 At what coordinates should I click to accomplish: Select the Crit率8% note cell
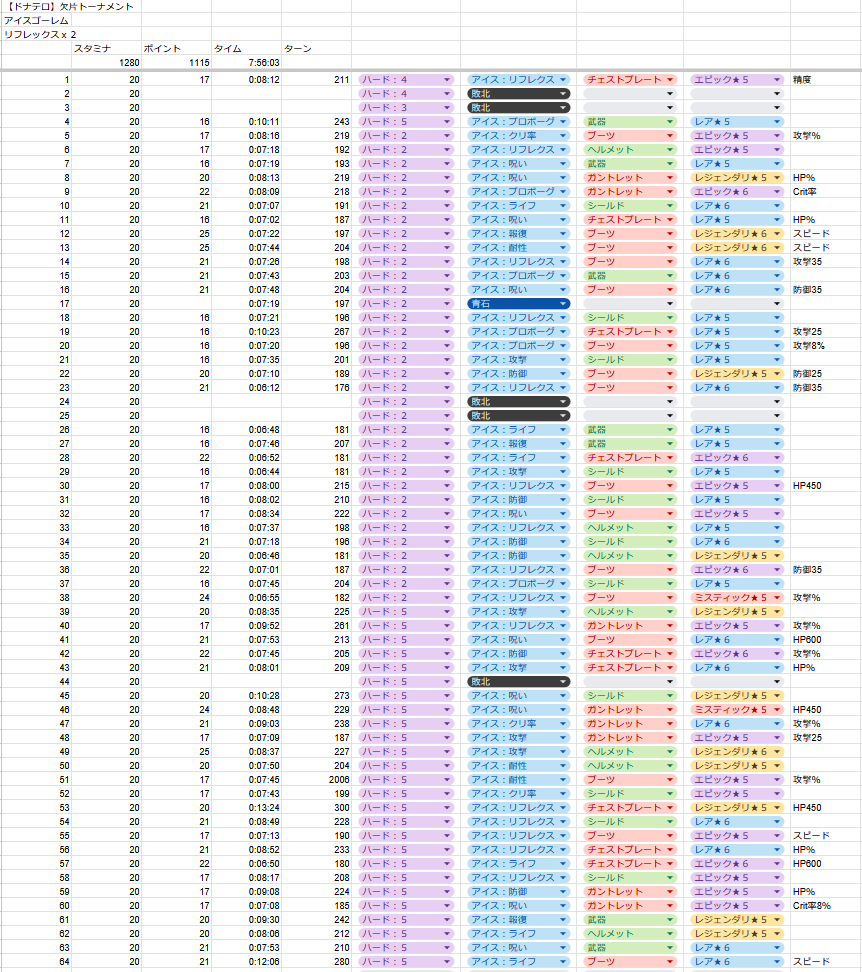point(820,905)
